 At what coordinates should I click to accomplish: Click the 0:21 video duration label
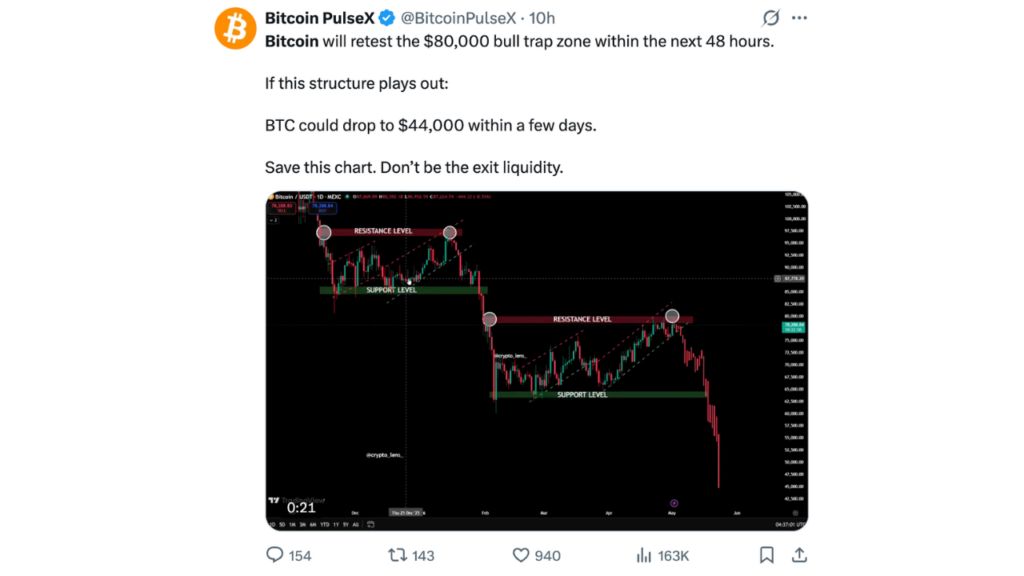click(301, 507)
